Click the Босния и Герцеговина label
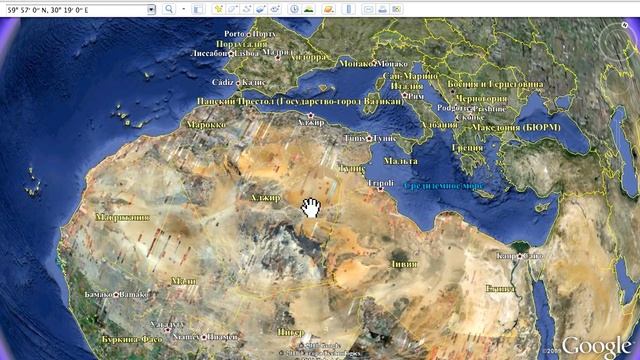Image resolution: width=640 pixels, height=360 pixels. 496,84
